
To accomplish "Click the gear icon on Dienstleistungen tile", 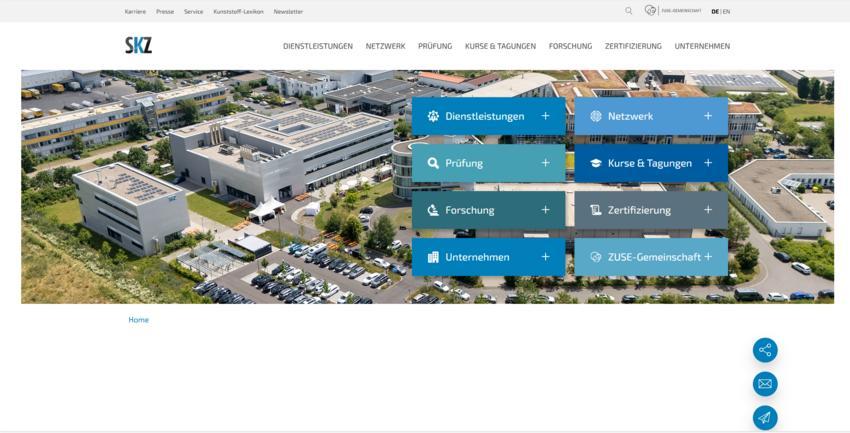I will [x=433, y=116].
